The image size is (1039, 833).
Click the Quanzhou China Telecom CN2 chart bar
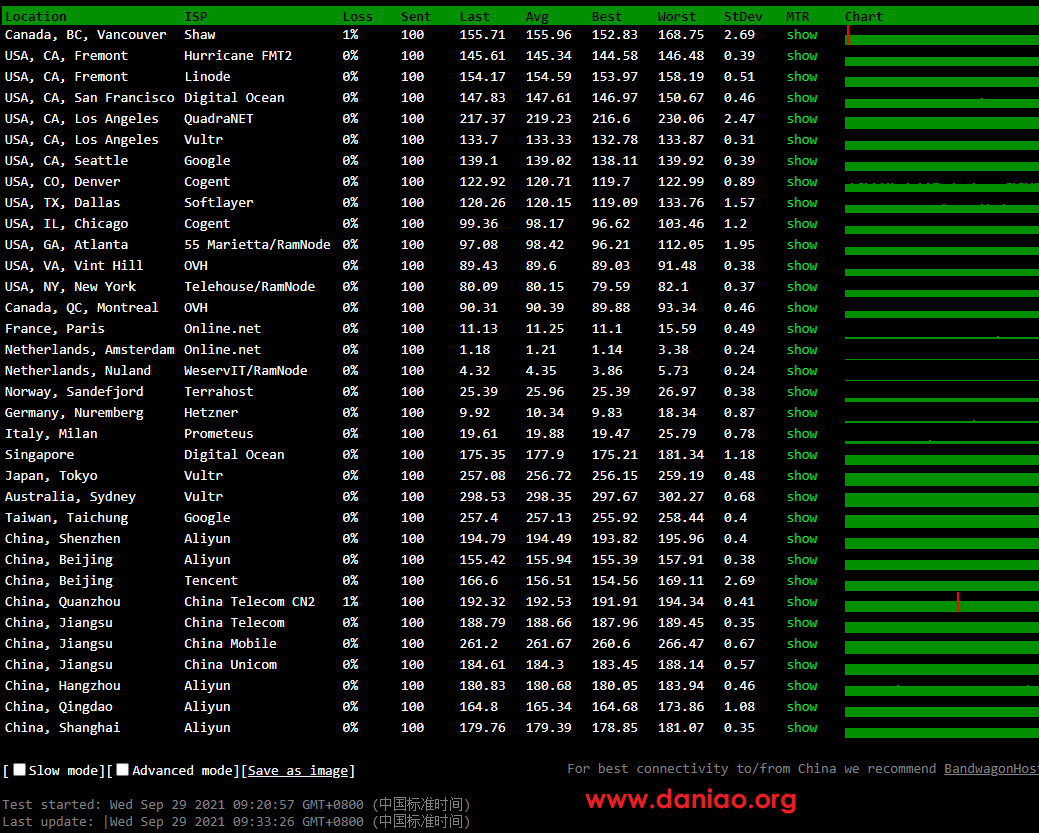pyautogui.click(x=942, y=606)
